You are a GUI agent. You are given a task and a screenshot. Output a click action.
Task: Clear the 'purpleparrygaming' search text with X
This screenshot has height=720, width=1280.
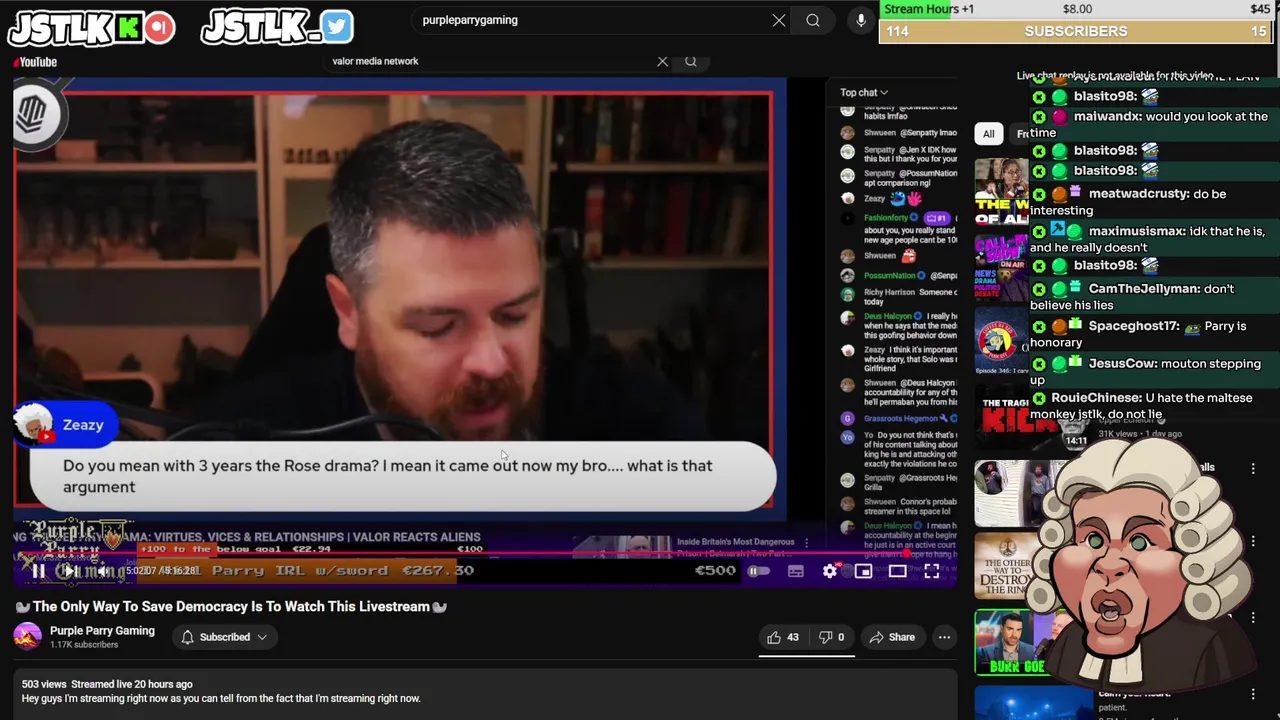coord(779,20)
